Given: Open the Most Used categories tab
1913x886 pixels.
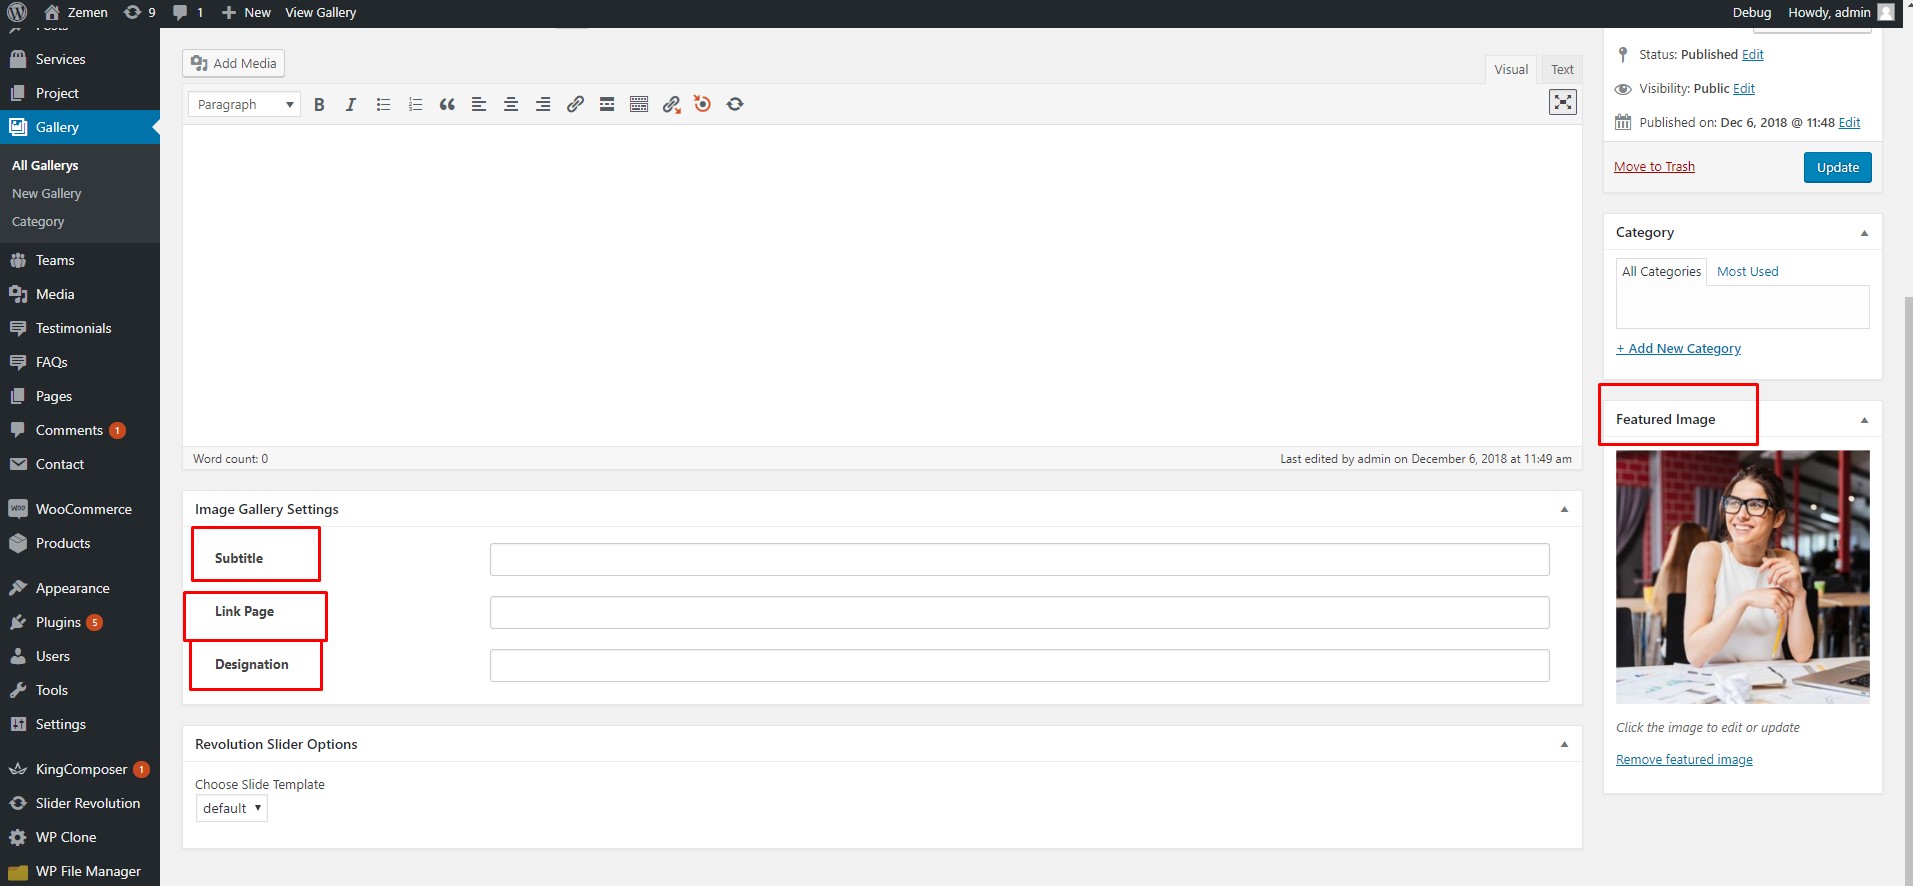Looking at the screenshot, I should (1747, 271).
